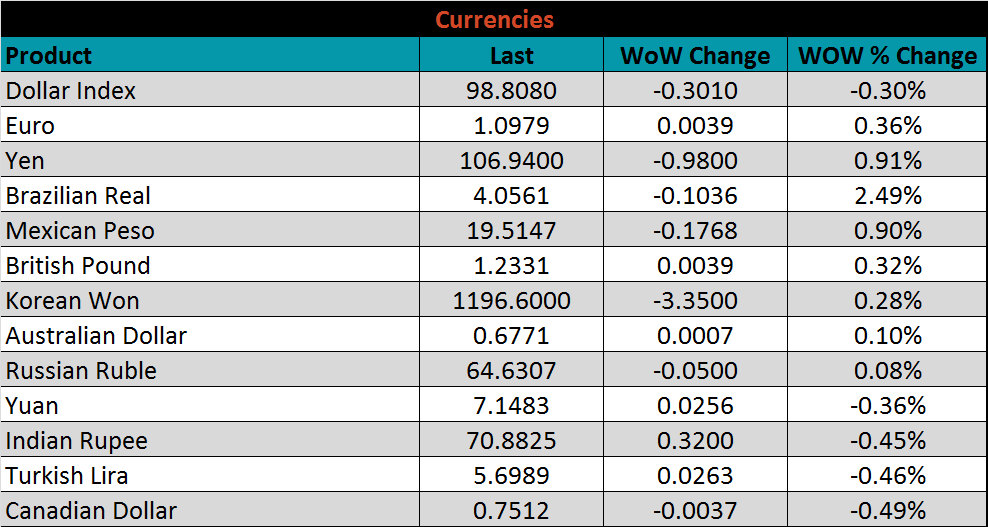Click the Turkish Lira row label

pyautogui.click(x=67, y=476)
